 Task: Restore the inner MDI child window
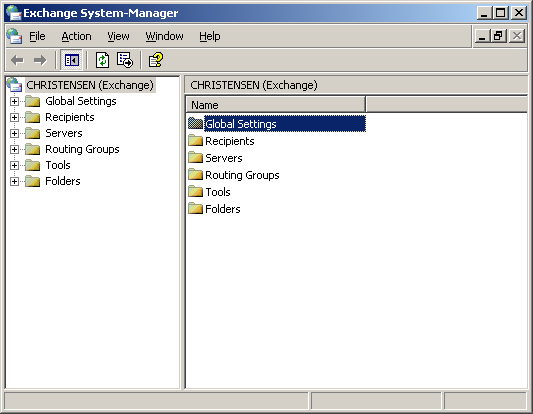(x=499, y=36)
